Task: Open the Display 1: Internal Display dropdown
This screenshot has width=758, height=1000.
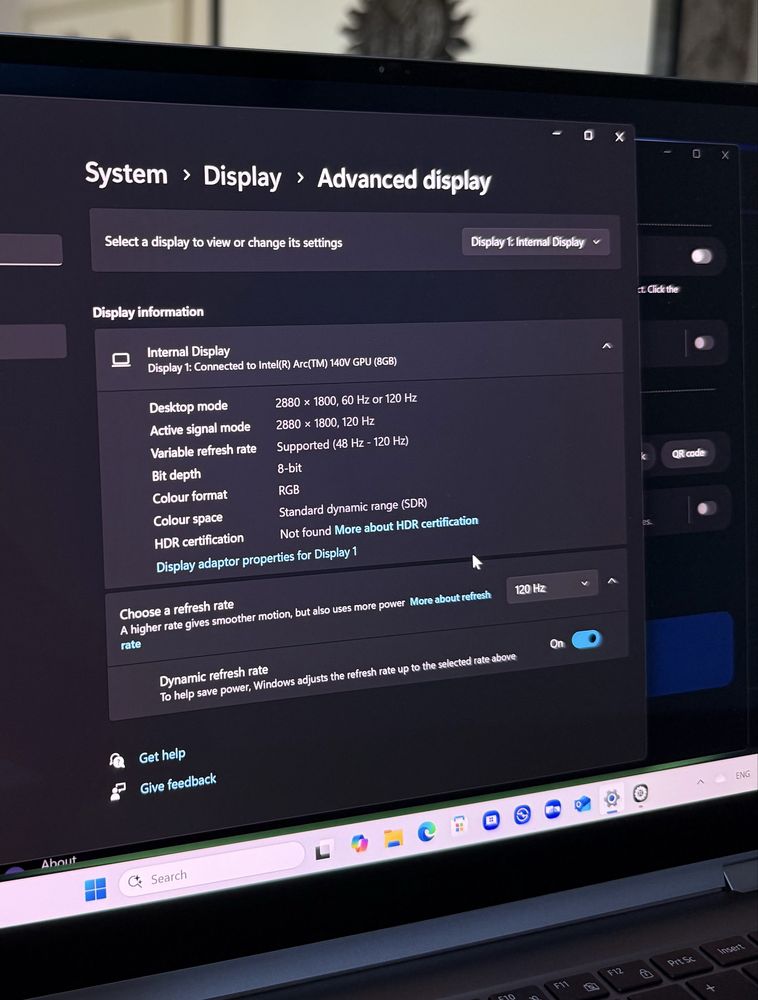Action: click(x=535, y=242)
